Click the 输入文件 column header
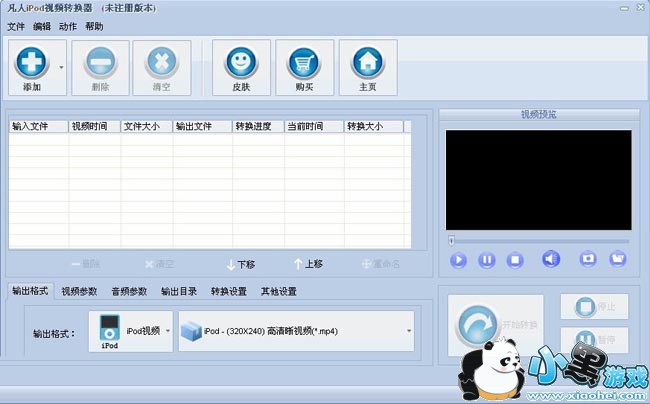The height and width of the screenshot is (404, 650). [x=39, y=126]
